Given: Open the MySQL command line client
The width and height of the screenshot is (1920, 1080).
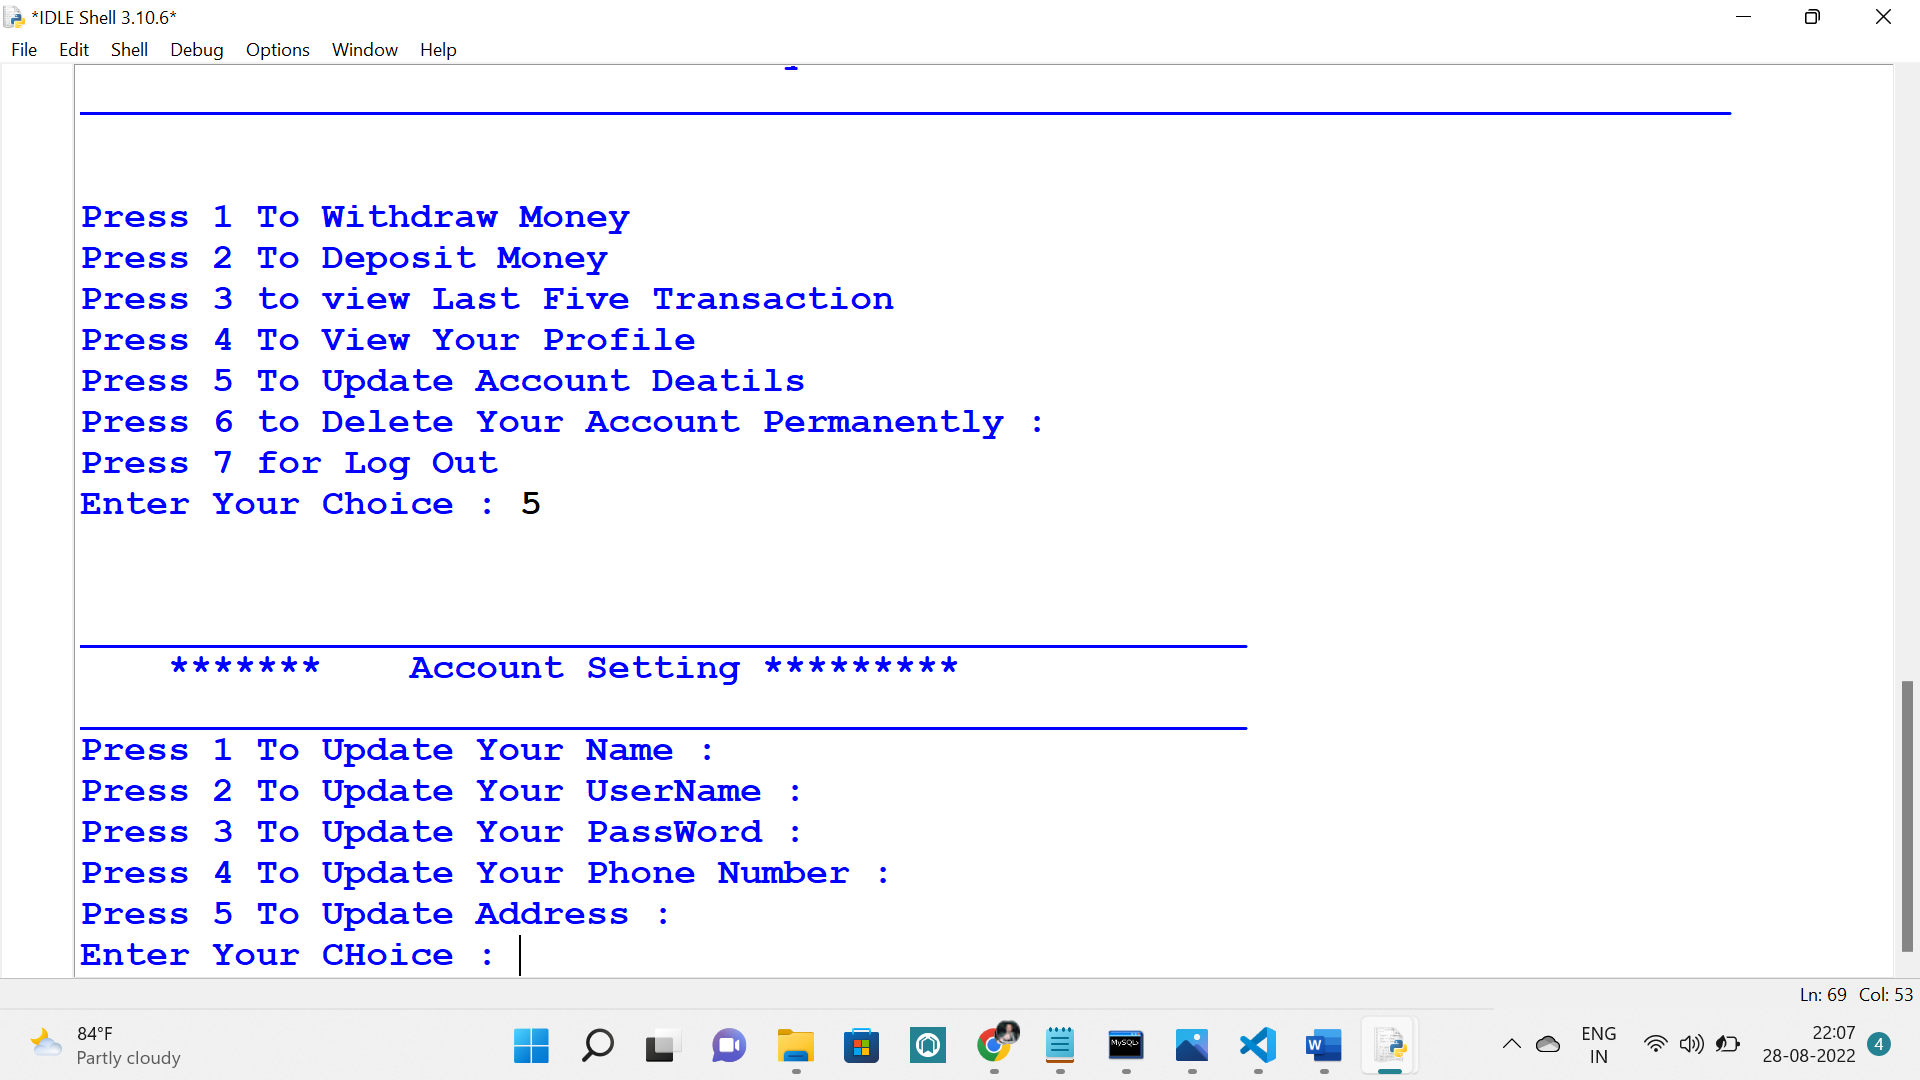Looking at the screenshot, I should [x=1126, y=1046].
